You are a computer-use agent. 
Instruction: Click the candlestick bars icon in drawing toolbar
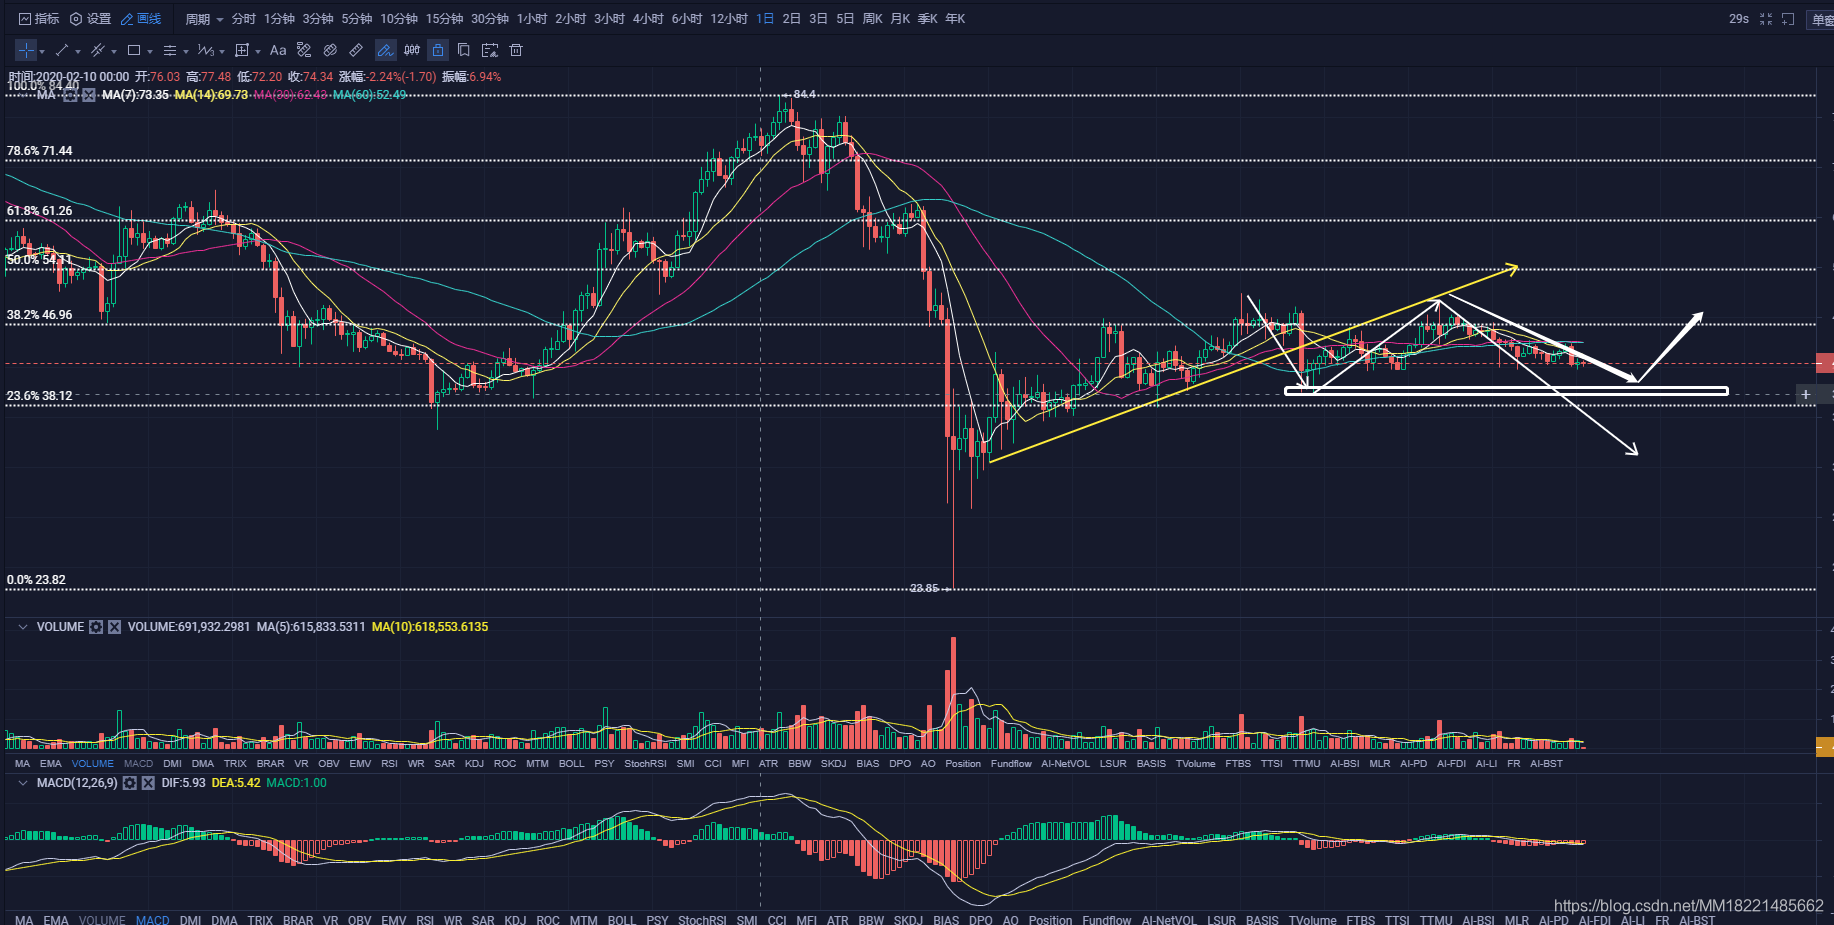[412, 50]
